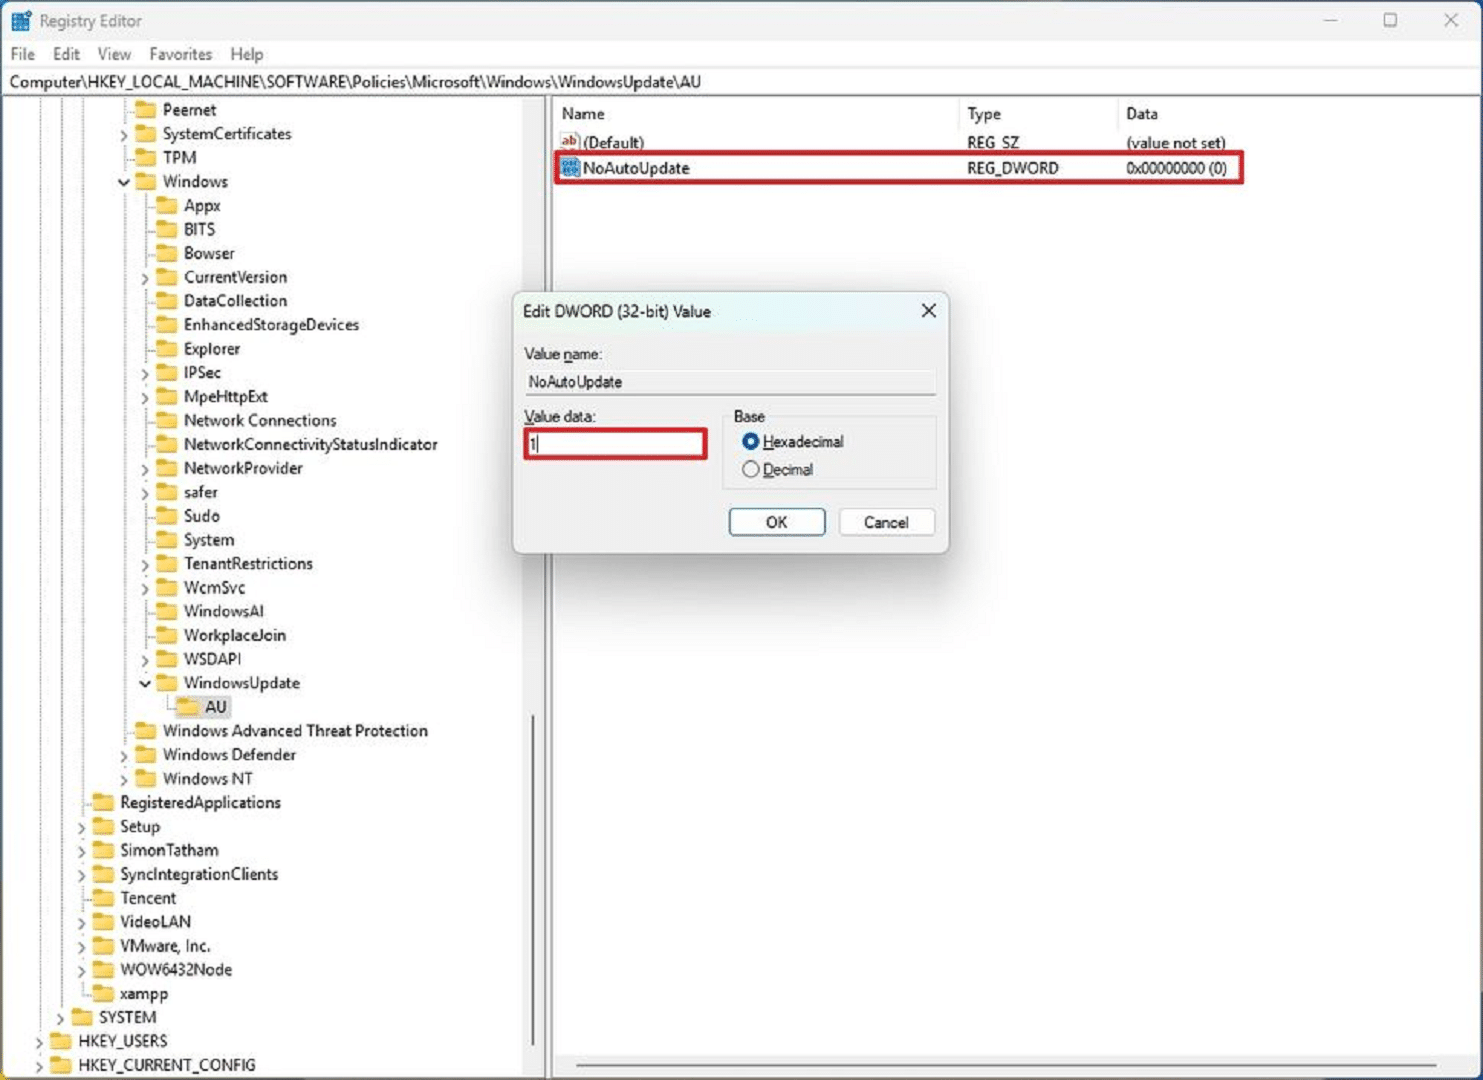
Task: Select the WcmSvc key
Action: 214,588
